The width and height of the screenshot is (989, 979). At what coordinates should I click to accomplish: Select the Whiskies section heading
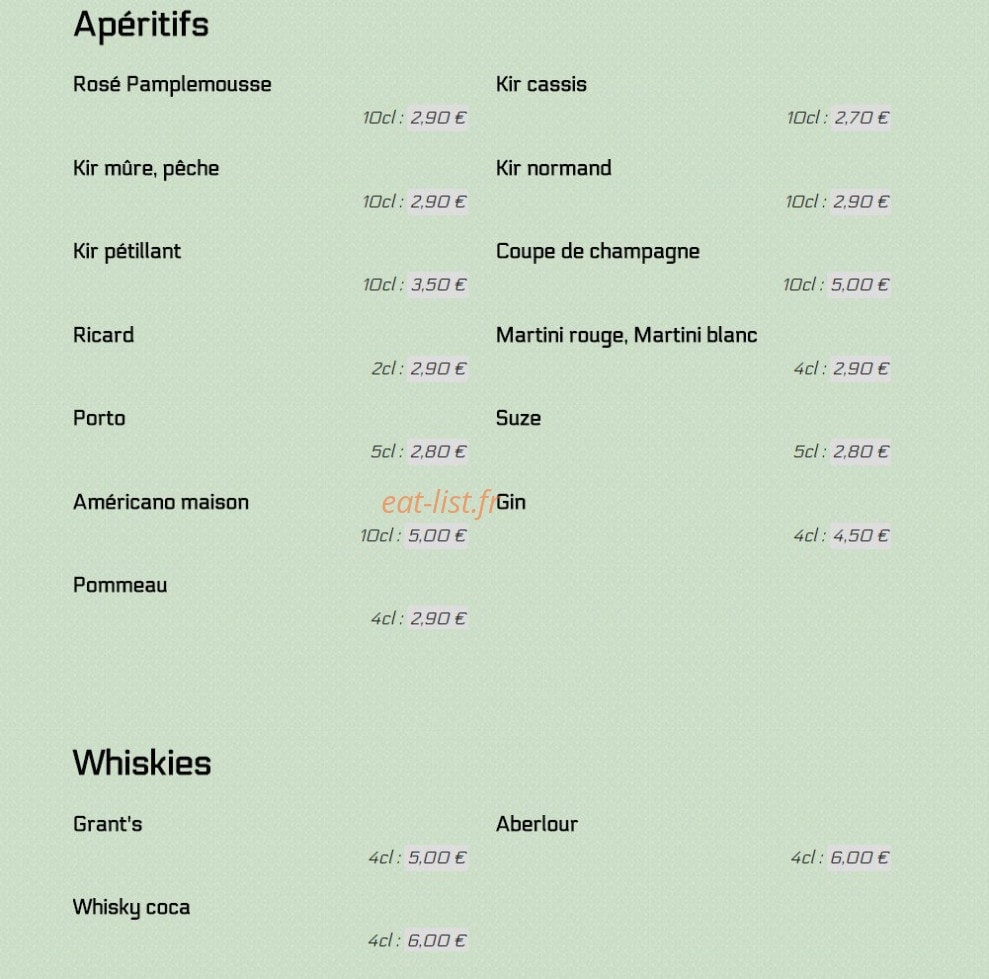coord(142,763)
